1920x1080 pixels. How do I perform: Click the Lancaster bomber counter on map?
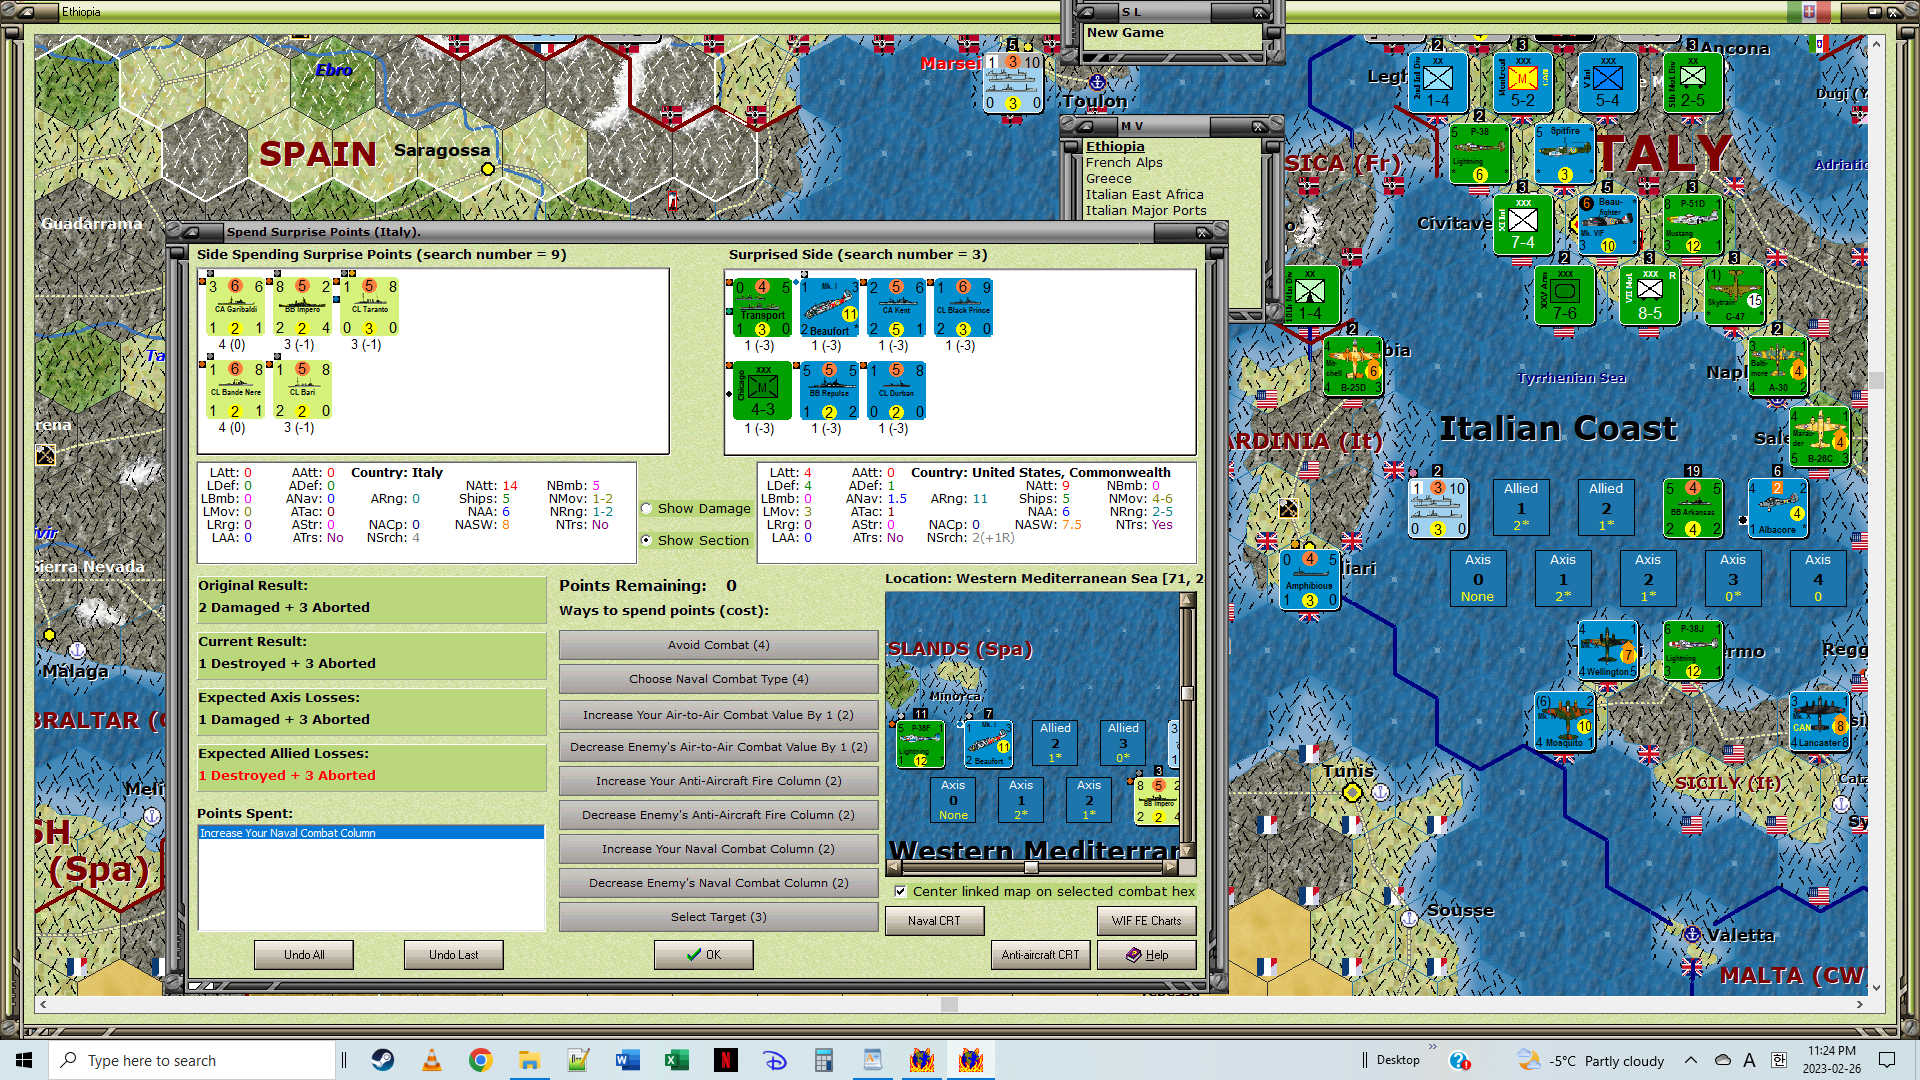click(1819, 721)
